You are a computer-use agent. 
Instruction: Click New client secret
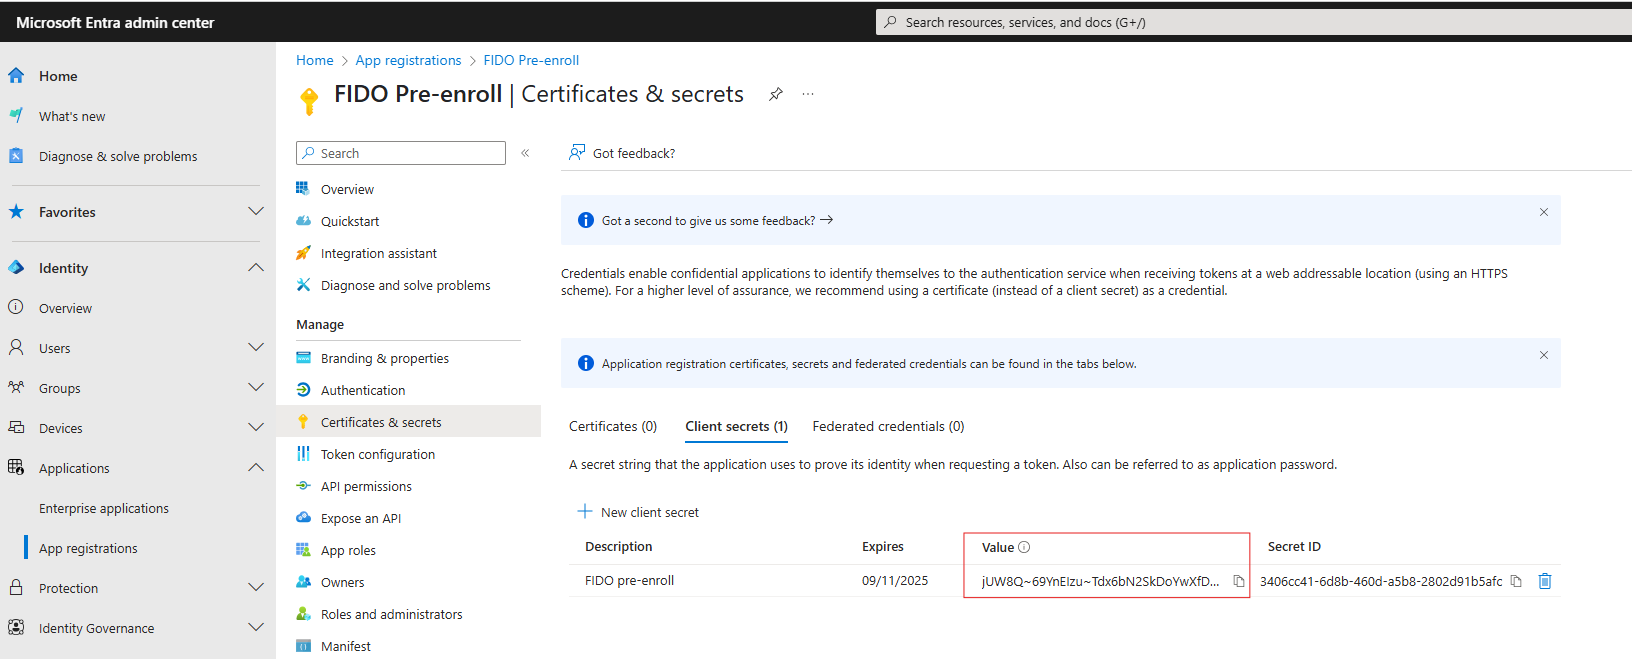638,512
